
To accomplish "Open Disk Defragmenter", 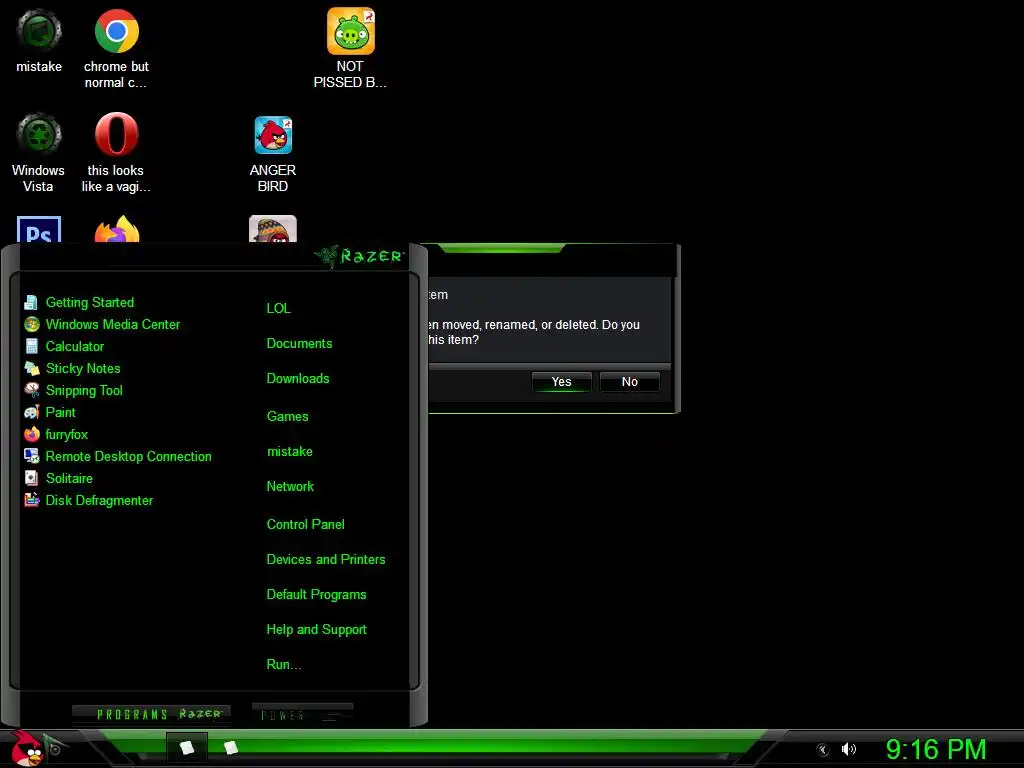I will 88,500.
